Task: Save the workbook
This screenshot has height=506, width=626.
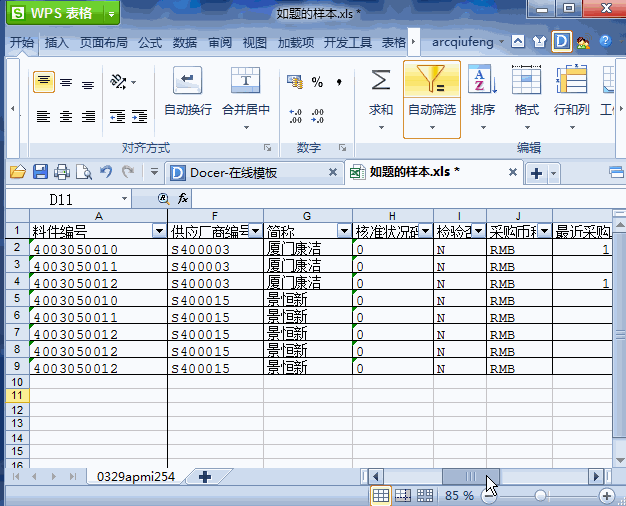Action: pos(40,172)
